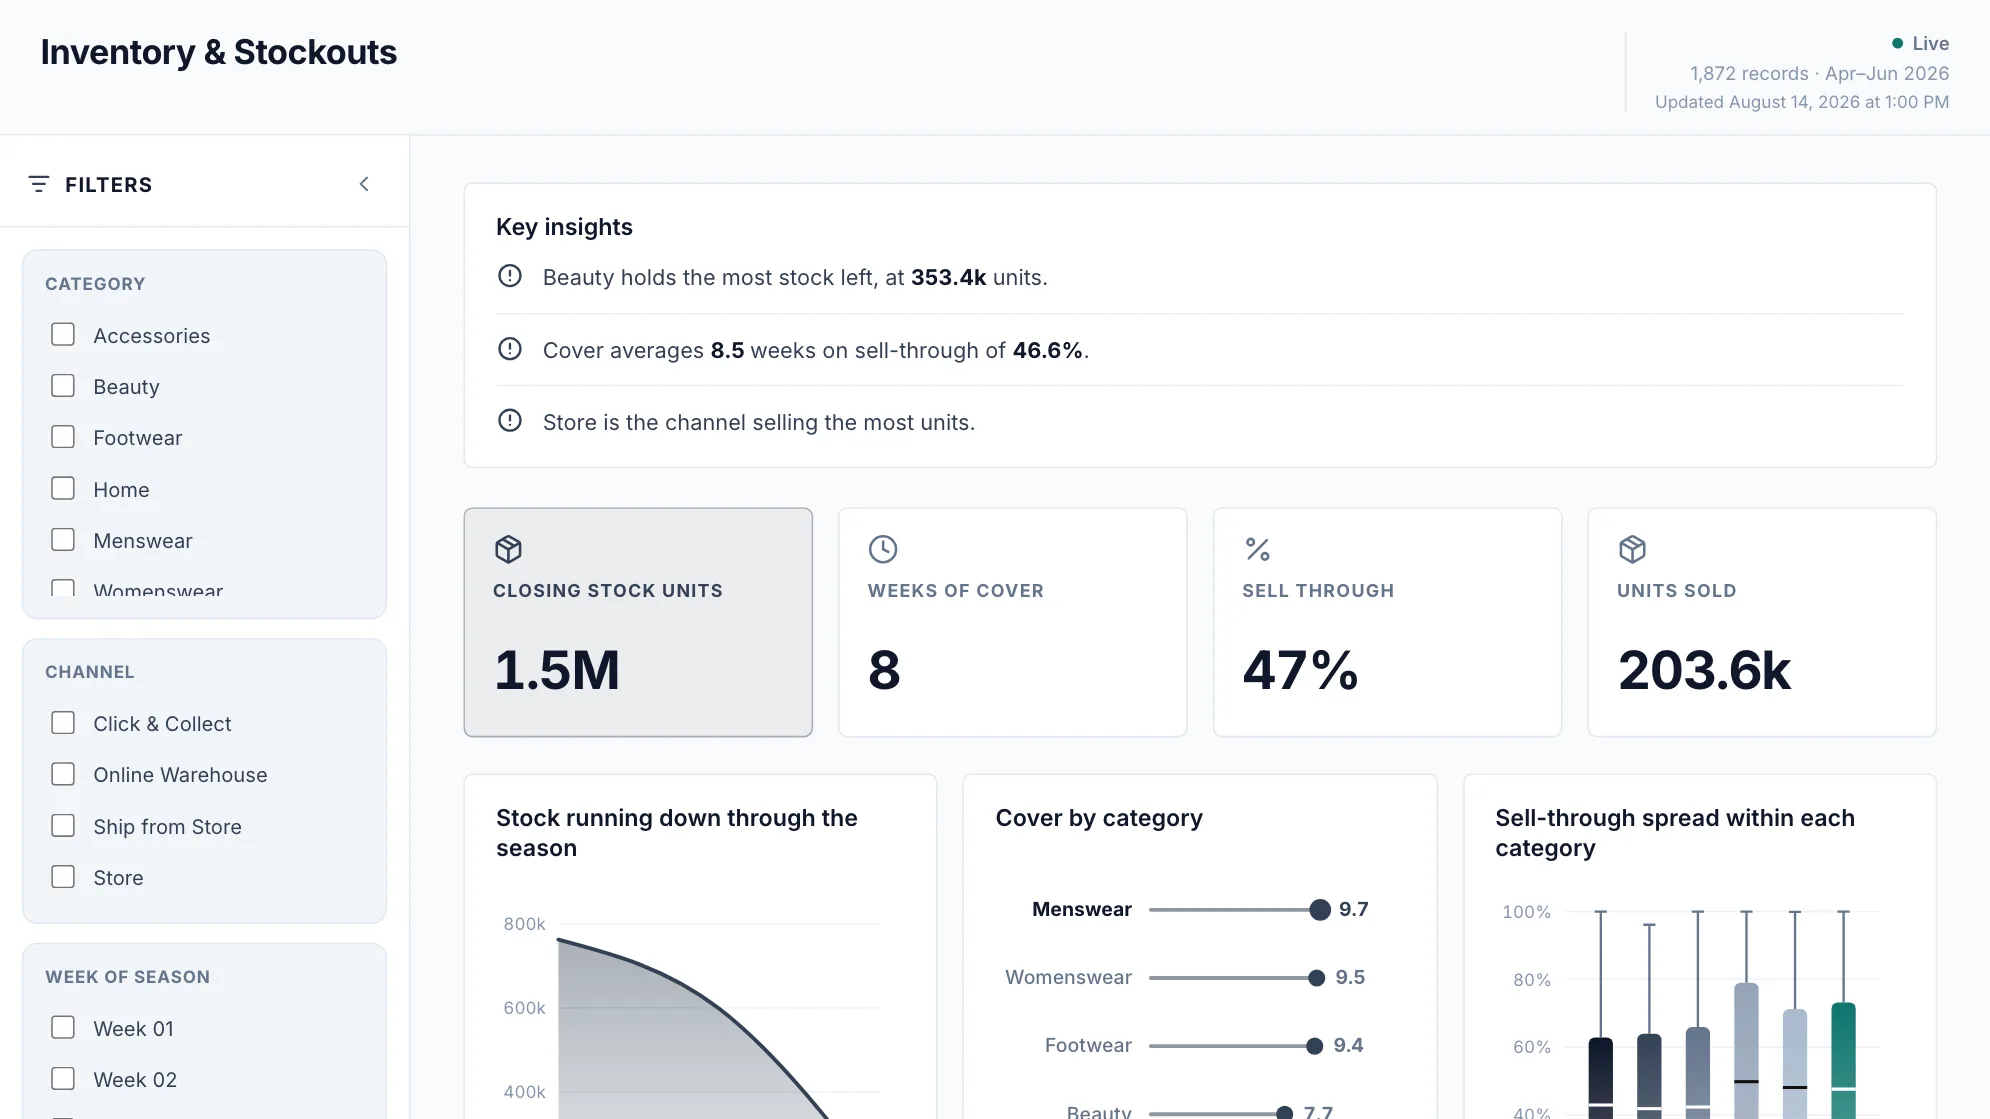The height and width of the screenshot is (1119, 1990).
Task: Check the Footwear category filter
Action: (x=63, y=437)
